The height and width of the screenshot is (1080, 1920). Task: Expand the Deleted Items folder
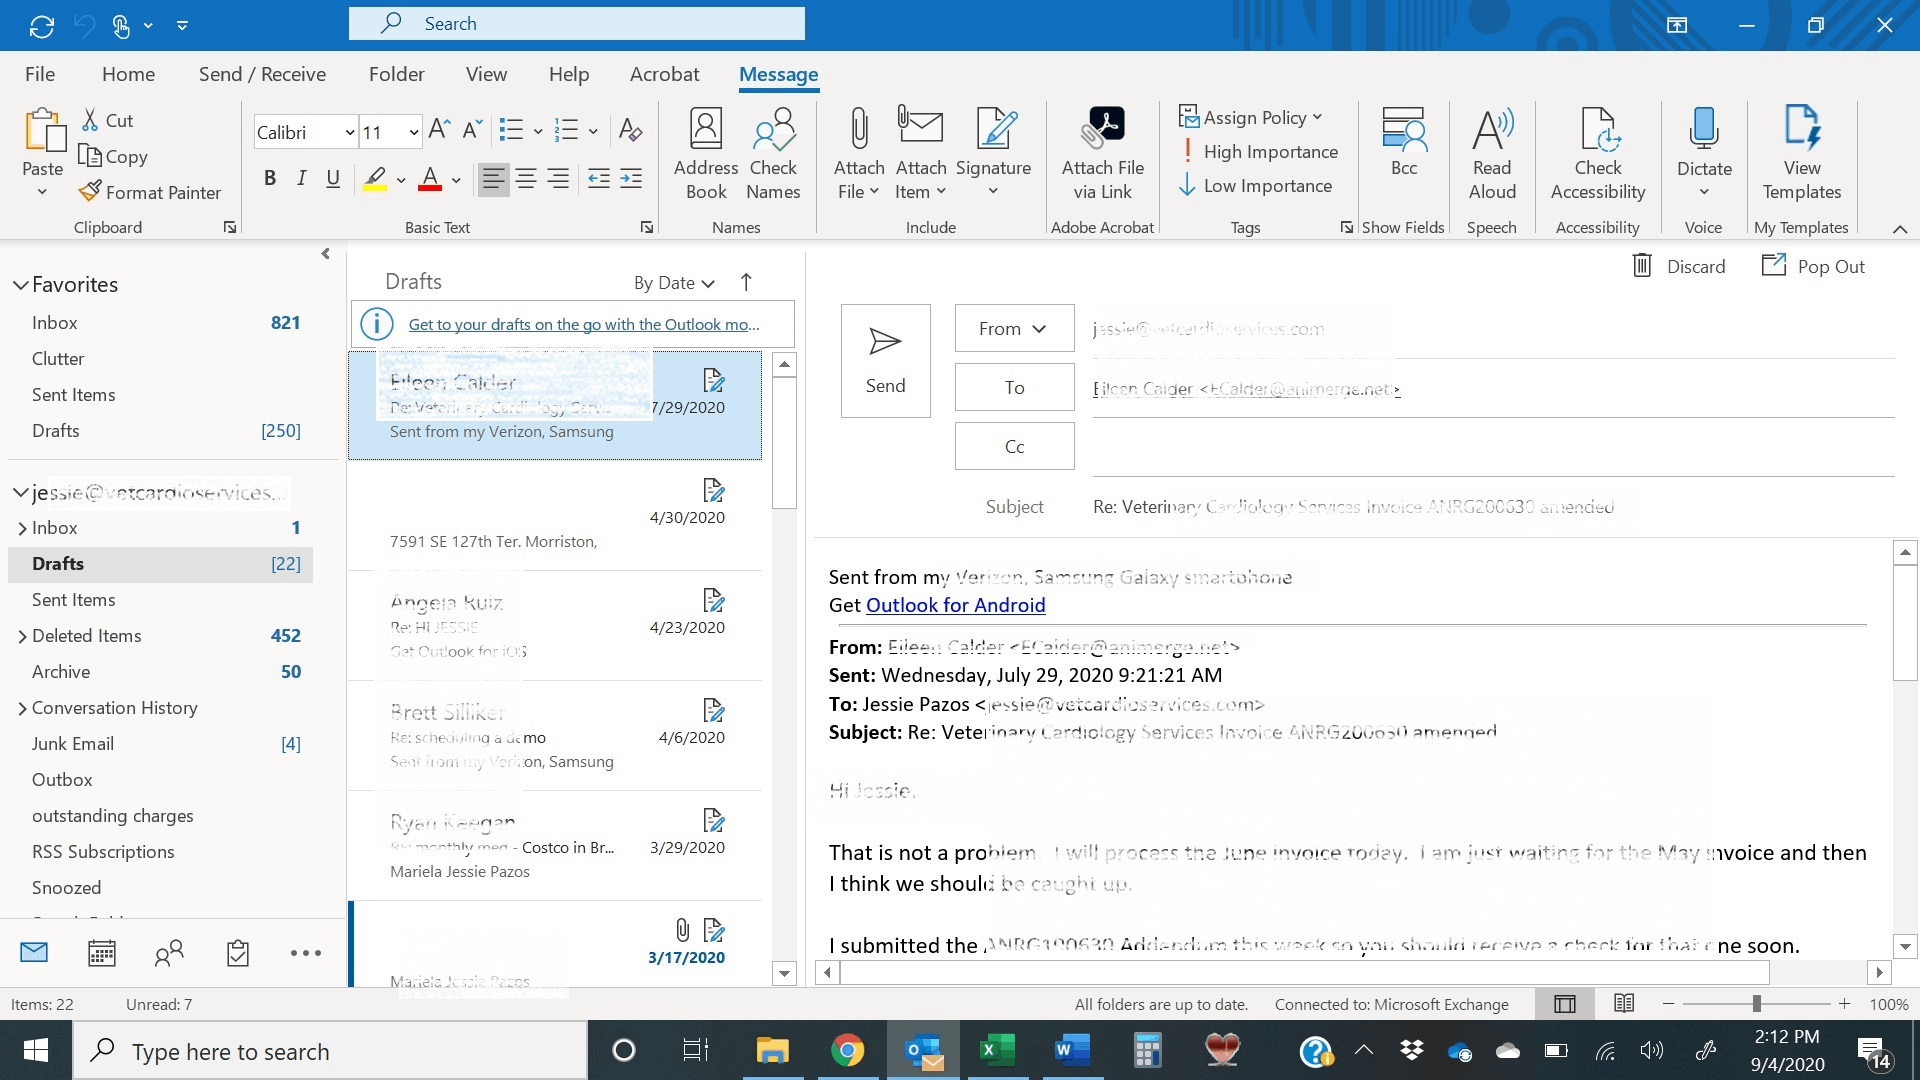point(22,636)
